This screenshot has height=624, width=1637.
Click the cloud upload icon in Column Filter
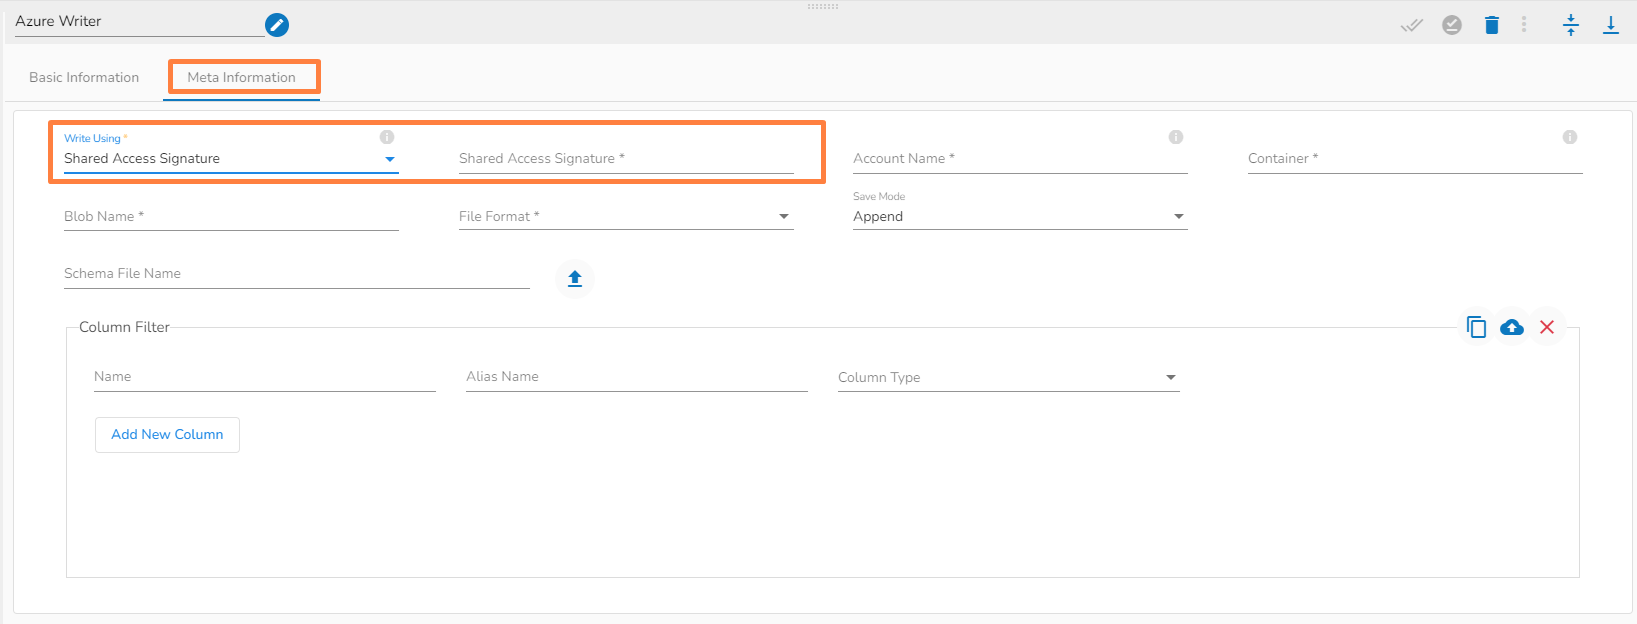(x=1512, y=327)
